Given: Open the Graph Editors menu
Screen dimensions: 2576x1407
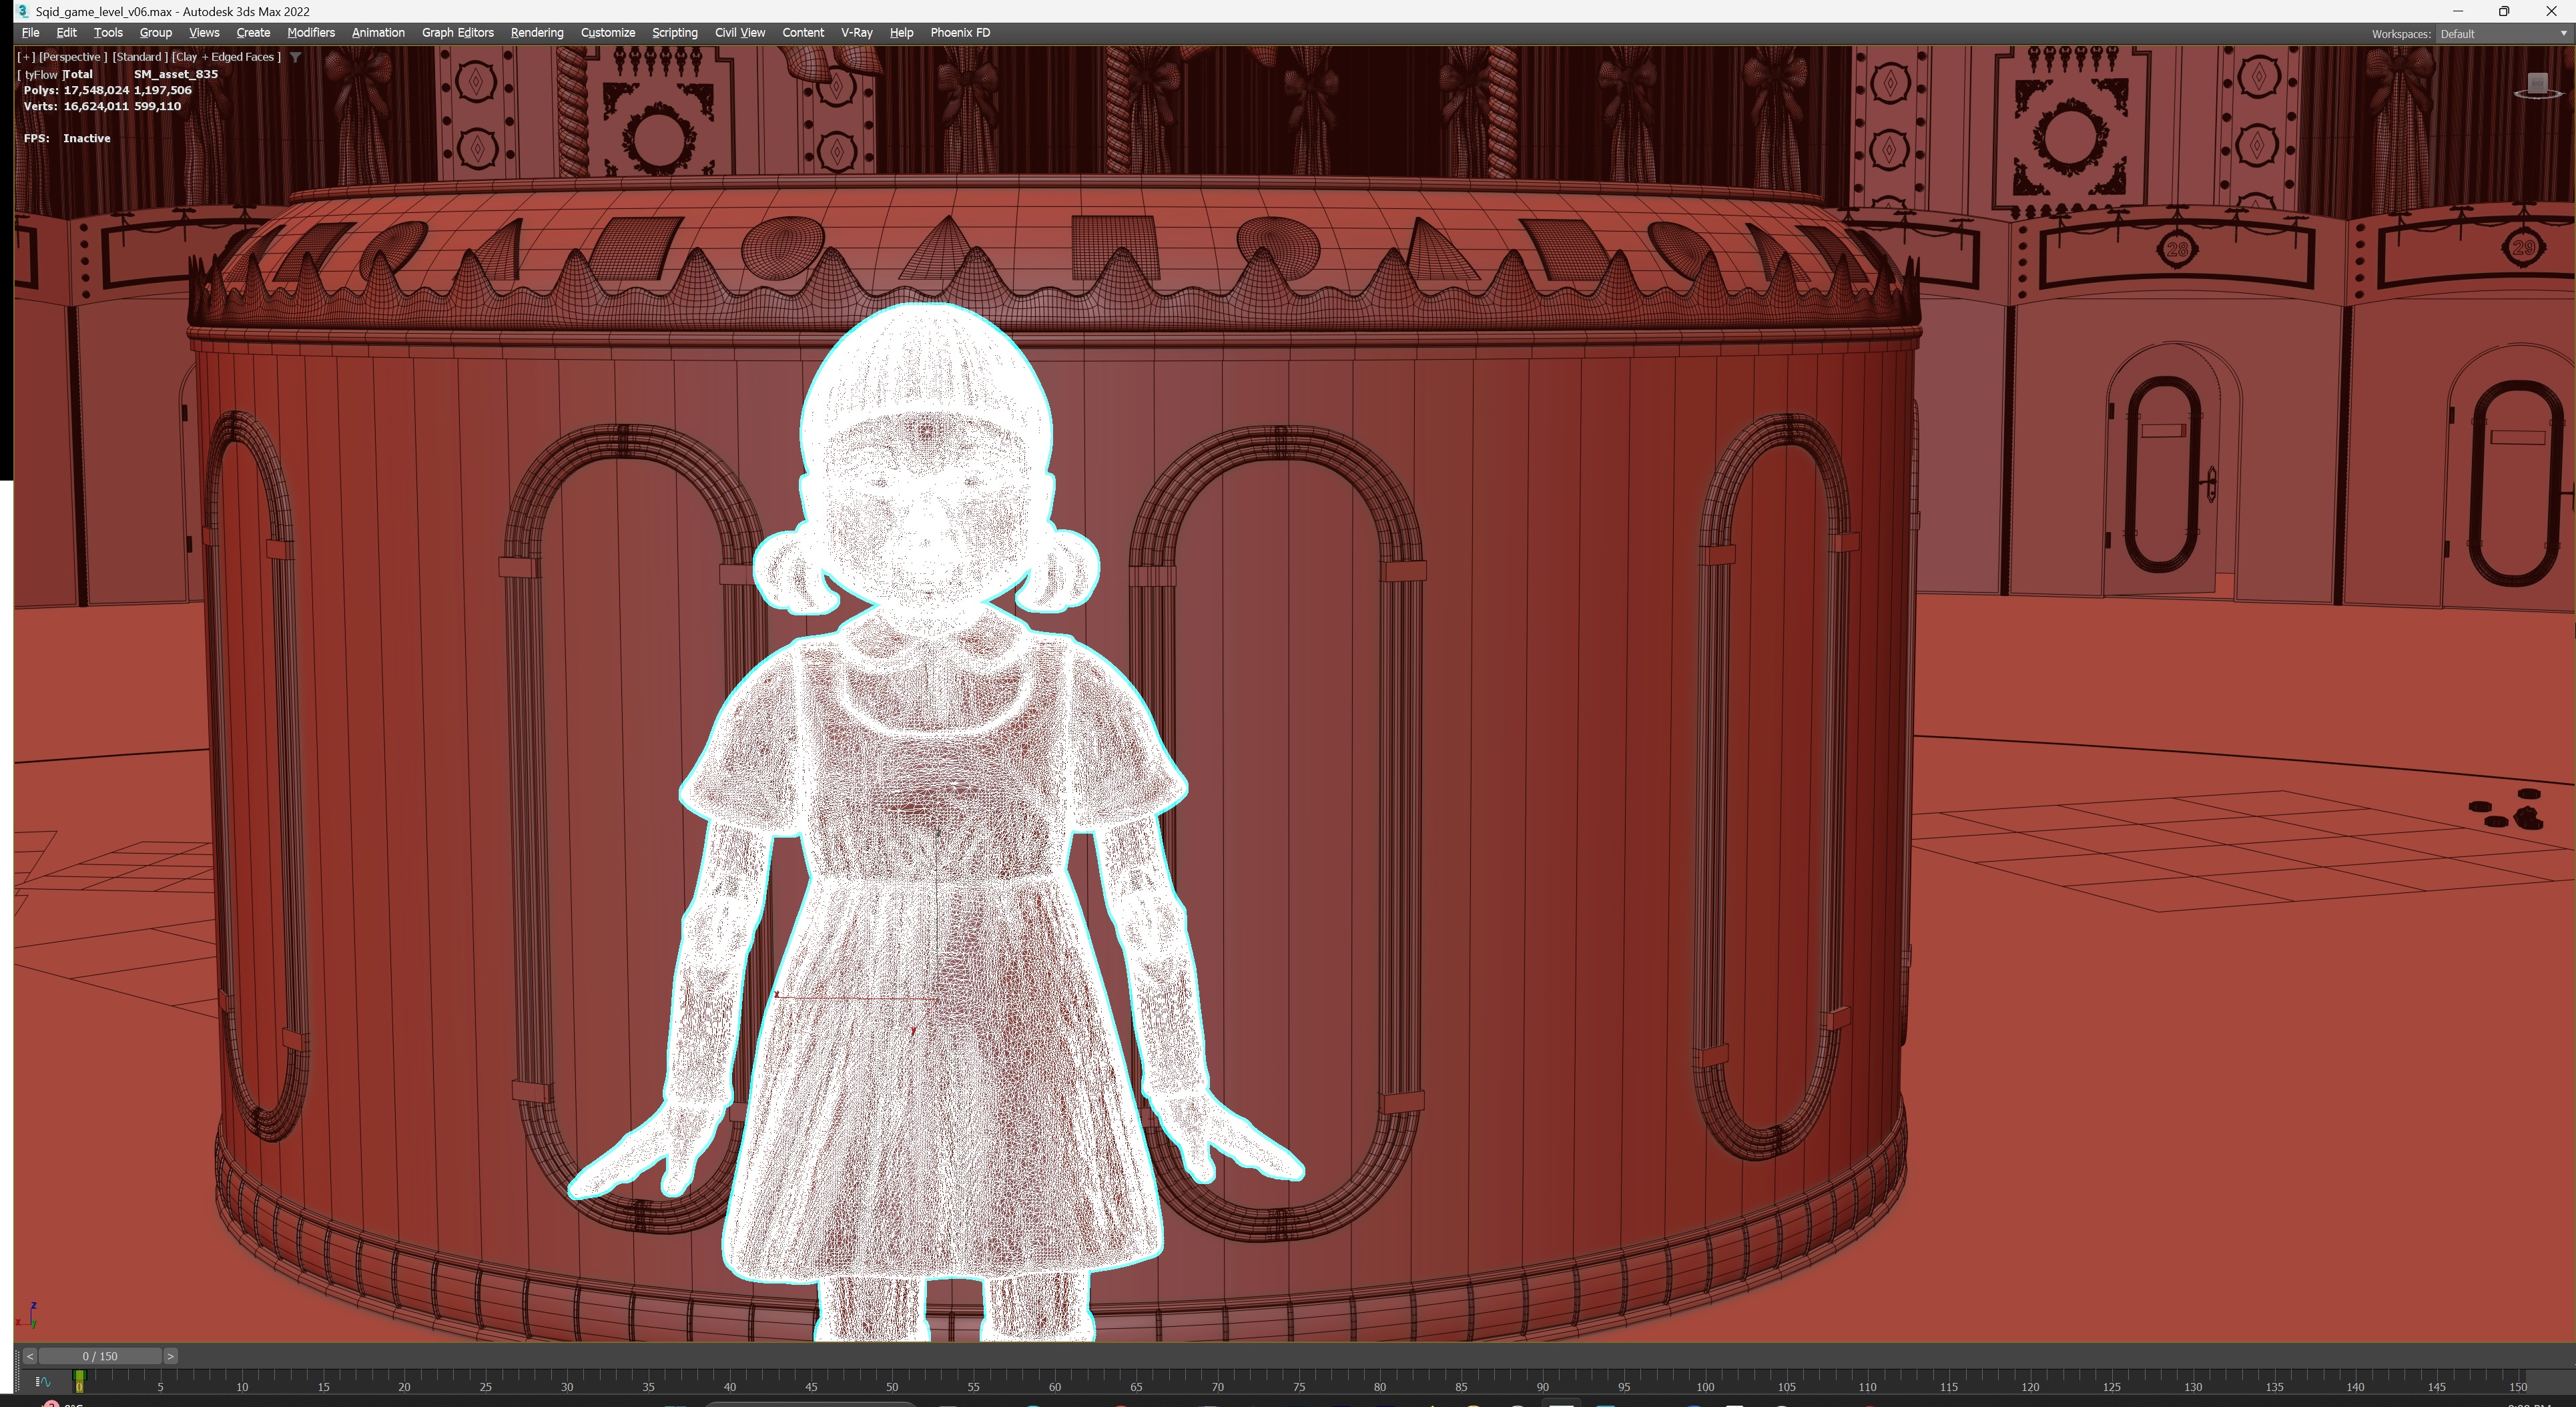Looking at the screenshot, I should click(x=457, y=32).
